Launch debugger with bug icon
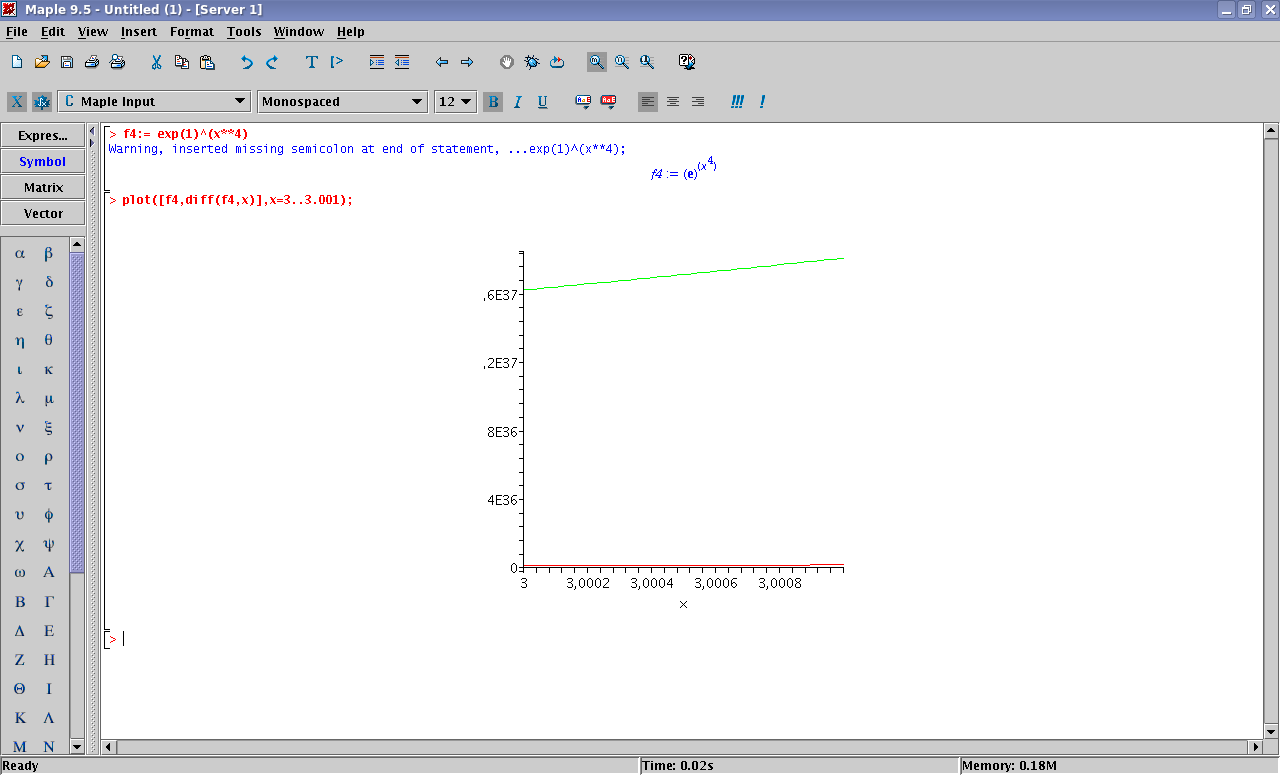This screenshot has width=1280, height=775. (x=532, y=62)
